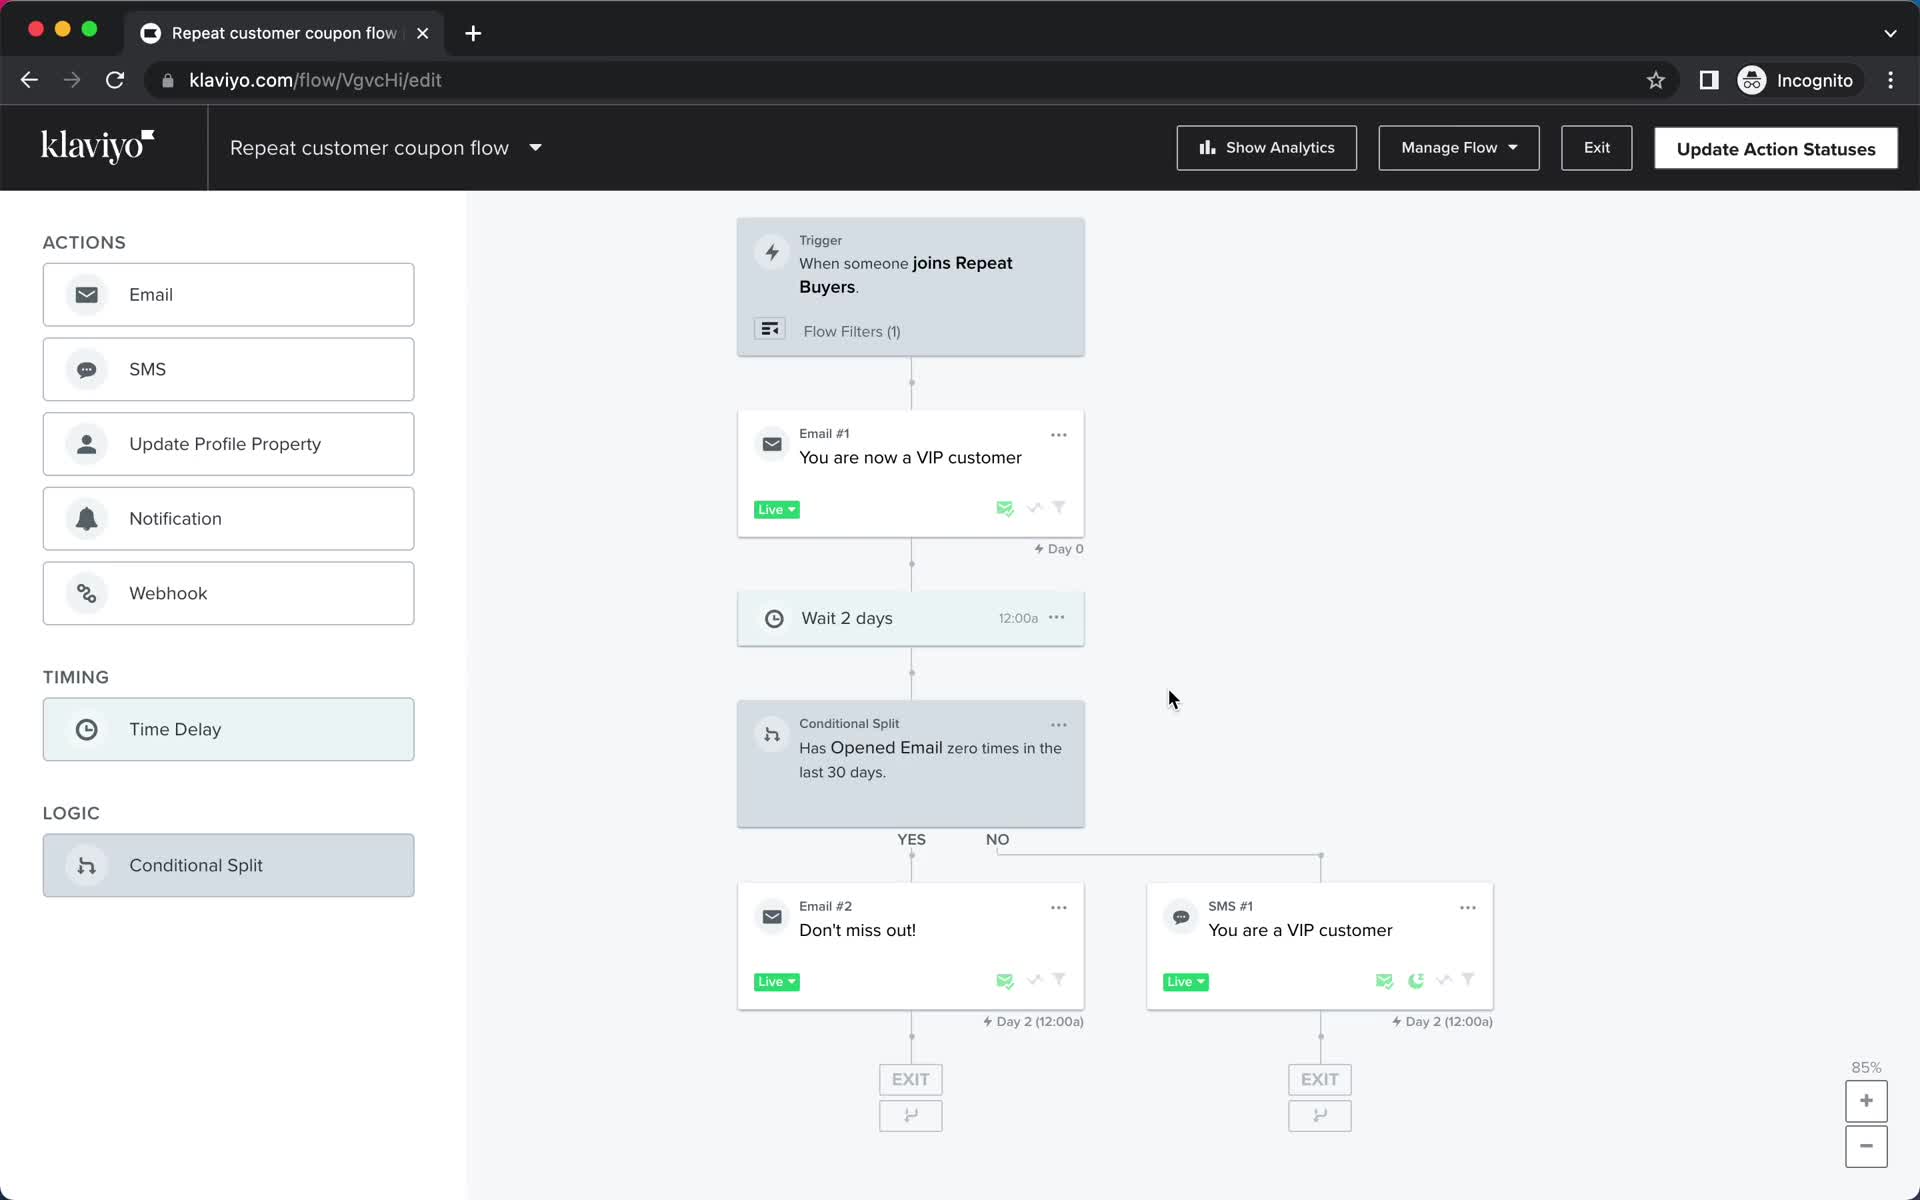Open the browser side panel icon
The height and width of the screenshot is (1200, 1920).
[1709, 80]
